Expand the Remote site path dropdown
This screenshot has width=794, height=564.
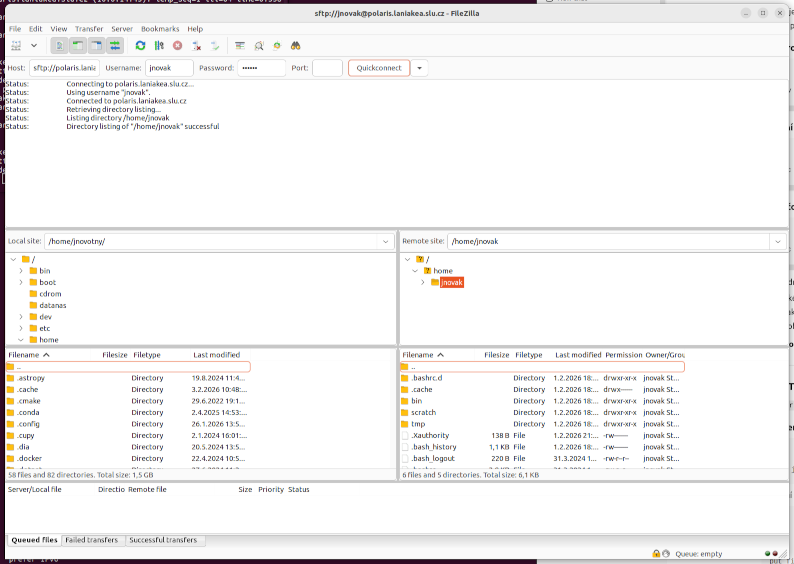tap(777, 241)
